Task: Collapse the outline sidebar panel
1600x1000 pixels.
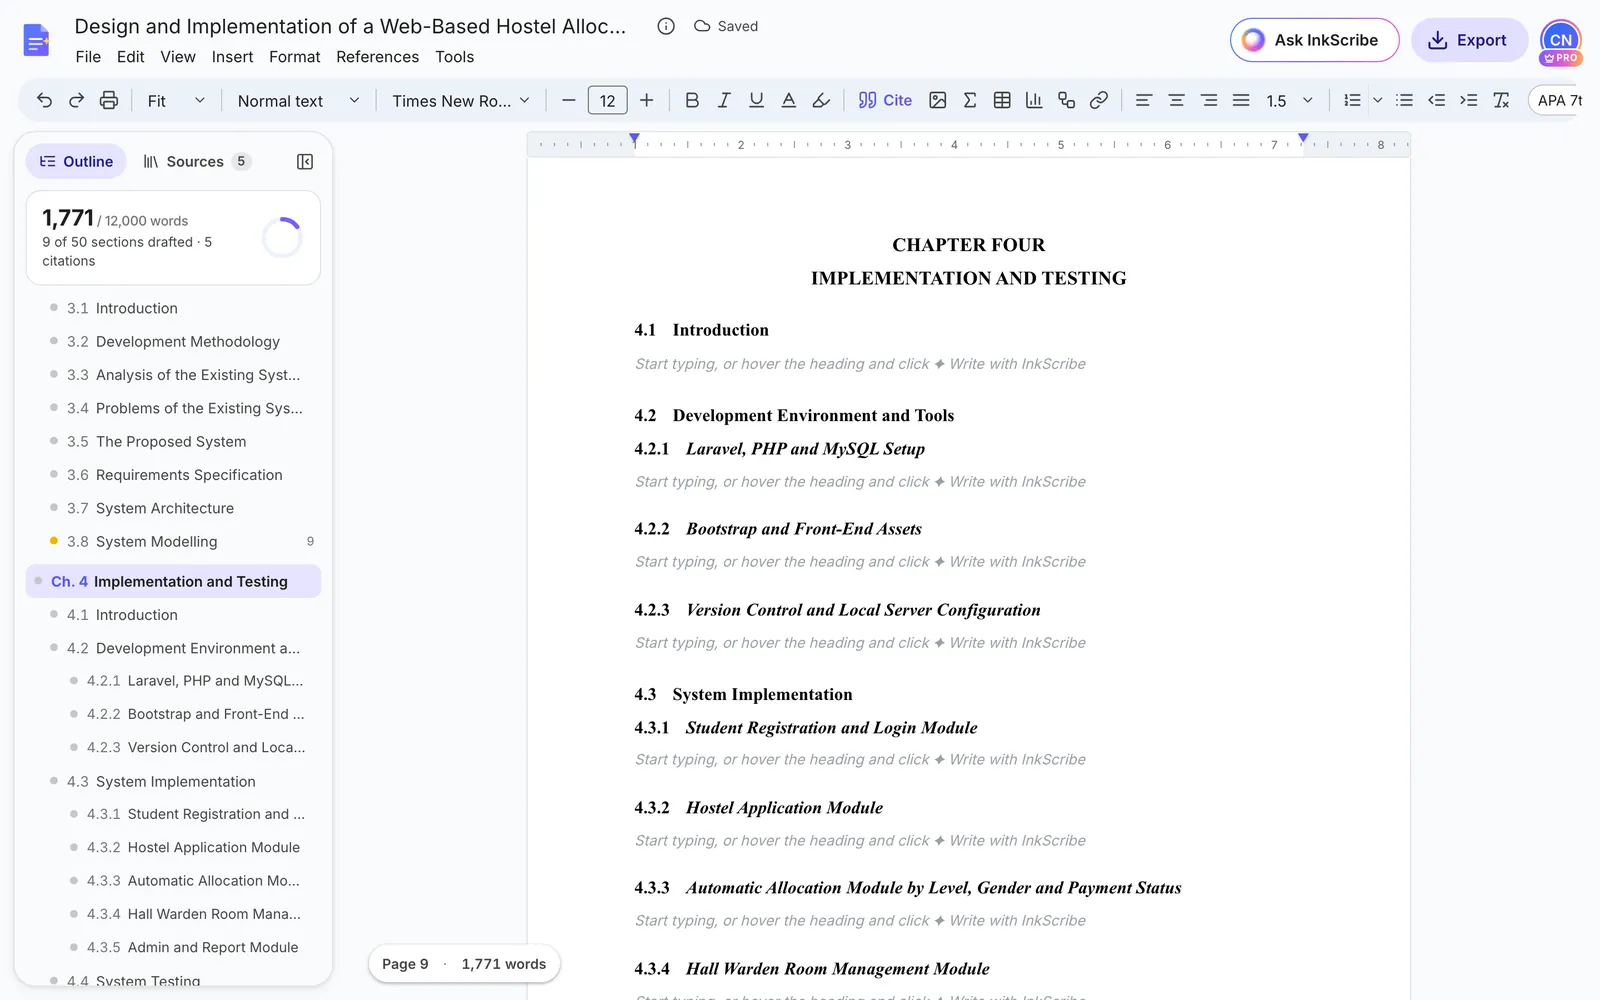Action: tap(305, 162)
